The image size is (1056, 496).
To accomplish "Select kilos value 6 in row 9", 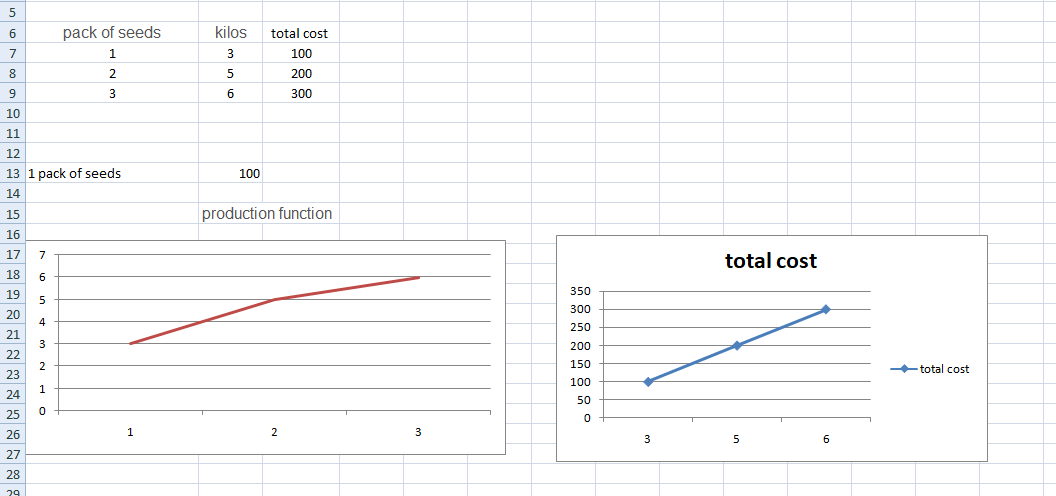I will pos(231,93).
